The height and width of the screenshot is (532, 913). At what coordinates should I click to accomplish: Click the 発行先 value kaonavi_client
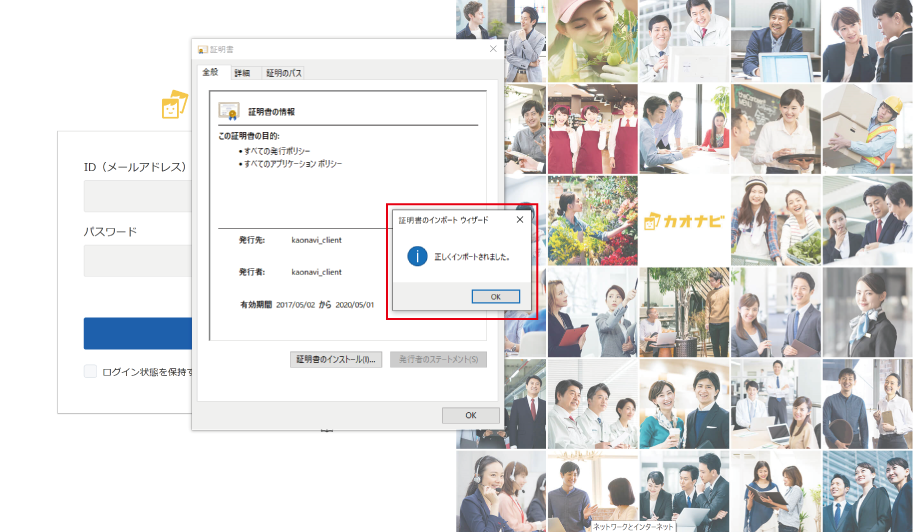click(316, 240)
